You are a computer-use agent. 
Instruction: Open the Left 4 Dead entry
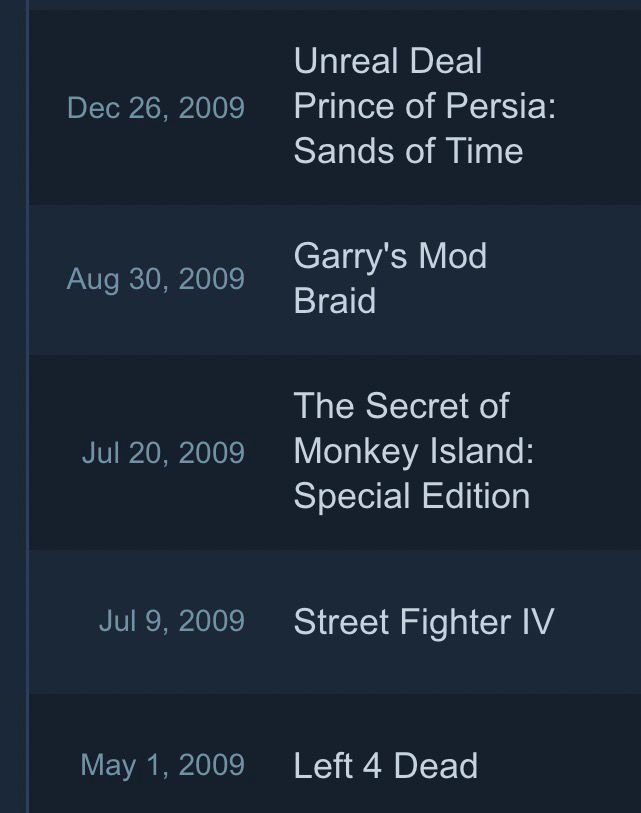(385, 765)
